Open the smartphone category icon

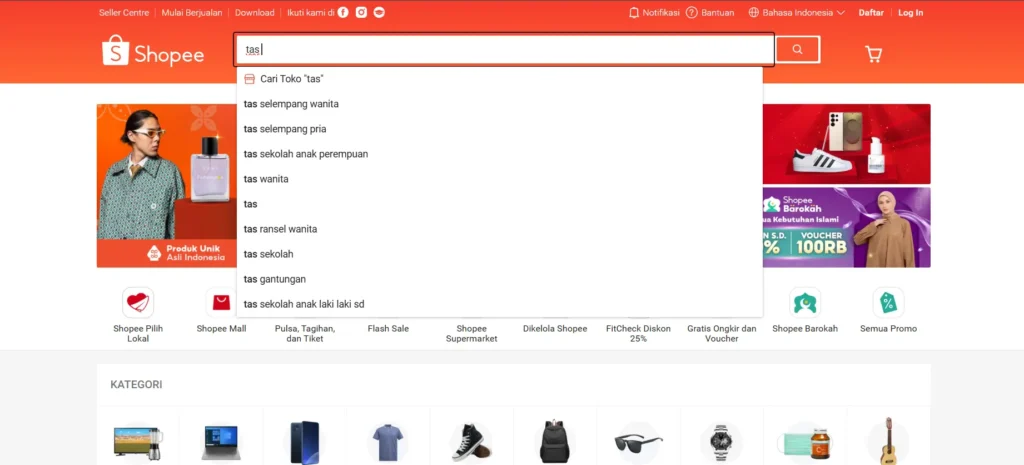click(x=305, y=441)
